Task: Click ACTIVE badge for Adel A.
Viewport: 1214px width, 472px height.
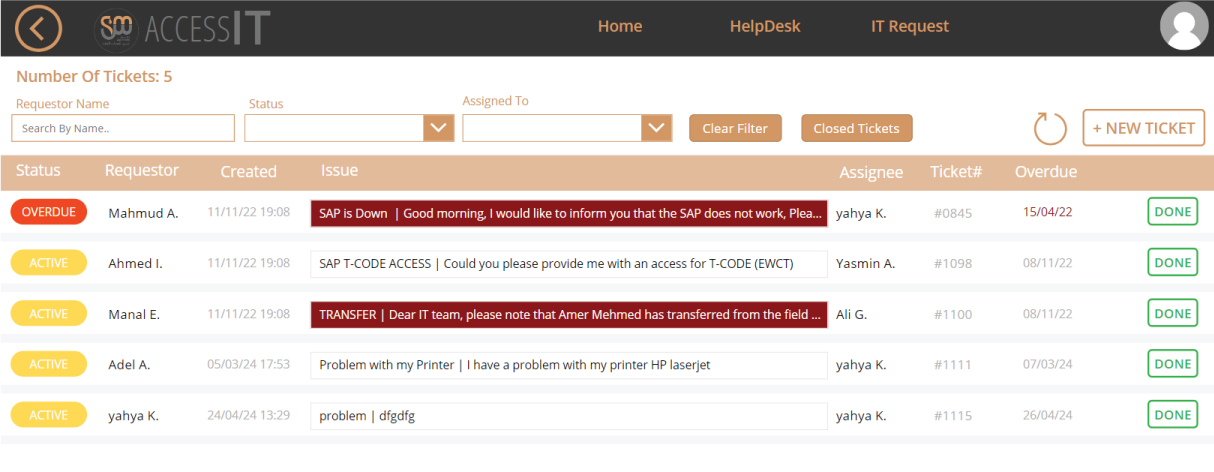Action: pyautogui.click(x=49, y=364)
